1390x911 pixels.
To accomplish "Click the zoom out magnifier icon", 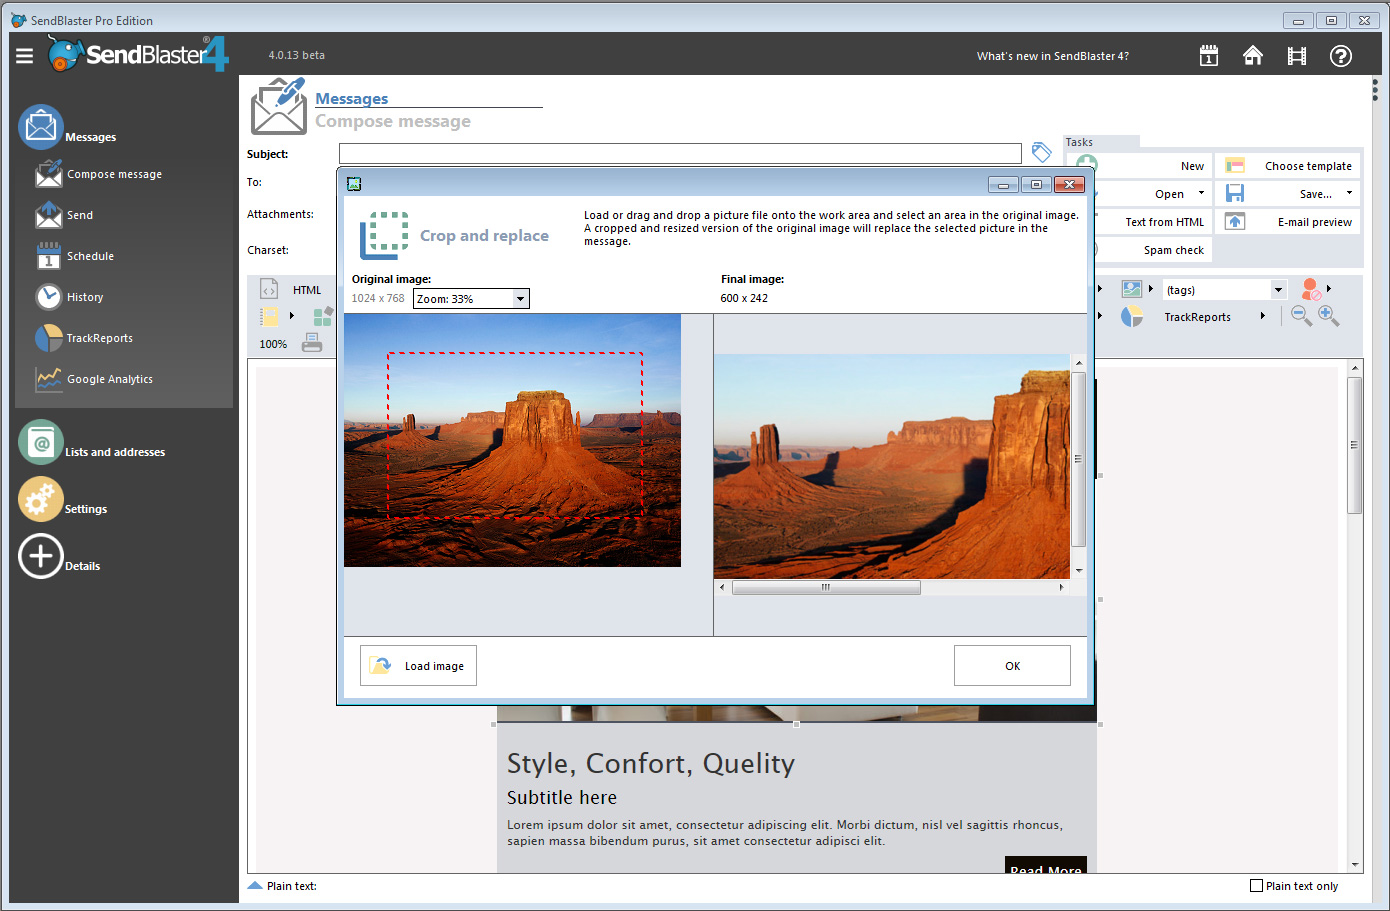I will [x=1300, y=316].
